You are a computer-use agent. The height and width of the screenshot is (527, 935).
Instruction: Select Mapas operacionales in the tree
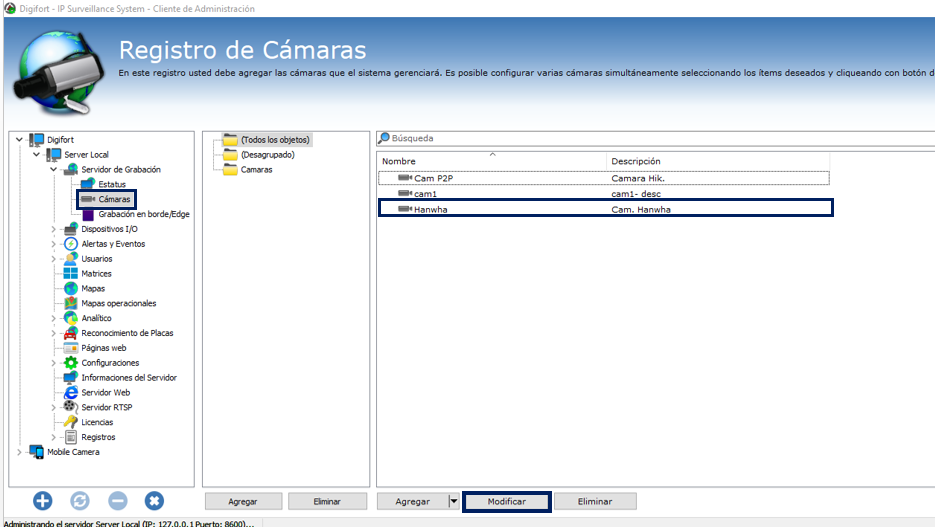119,303
